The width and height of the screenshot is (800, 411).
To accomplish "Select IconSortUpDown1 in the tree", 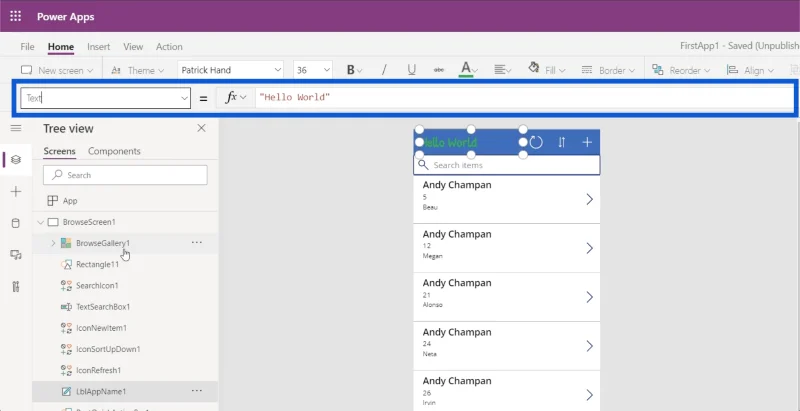I will 108,349.
